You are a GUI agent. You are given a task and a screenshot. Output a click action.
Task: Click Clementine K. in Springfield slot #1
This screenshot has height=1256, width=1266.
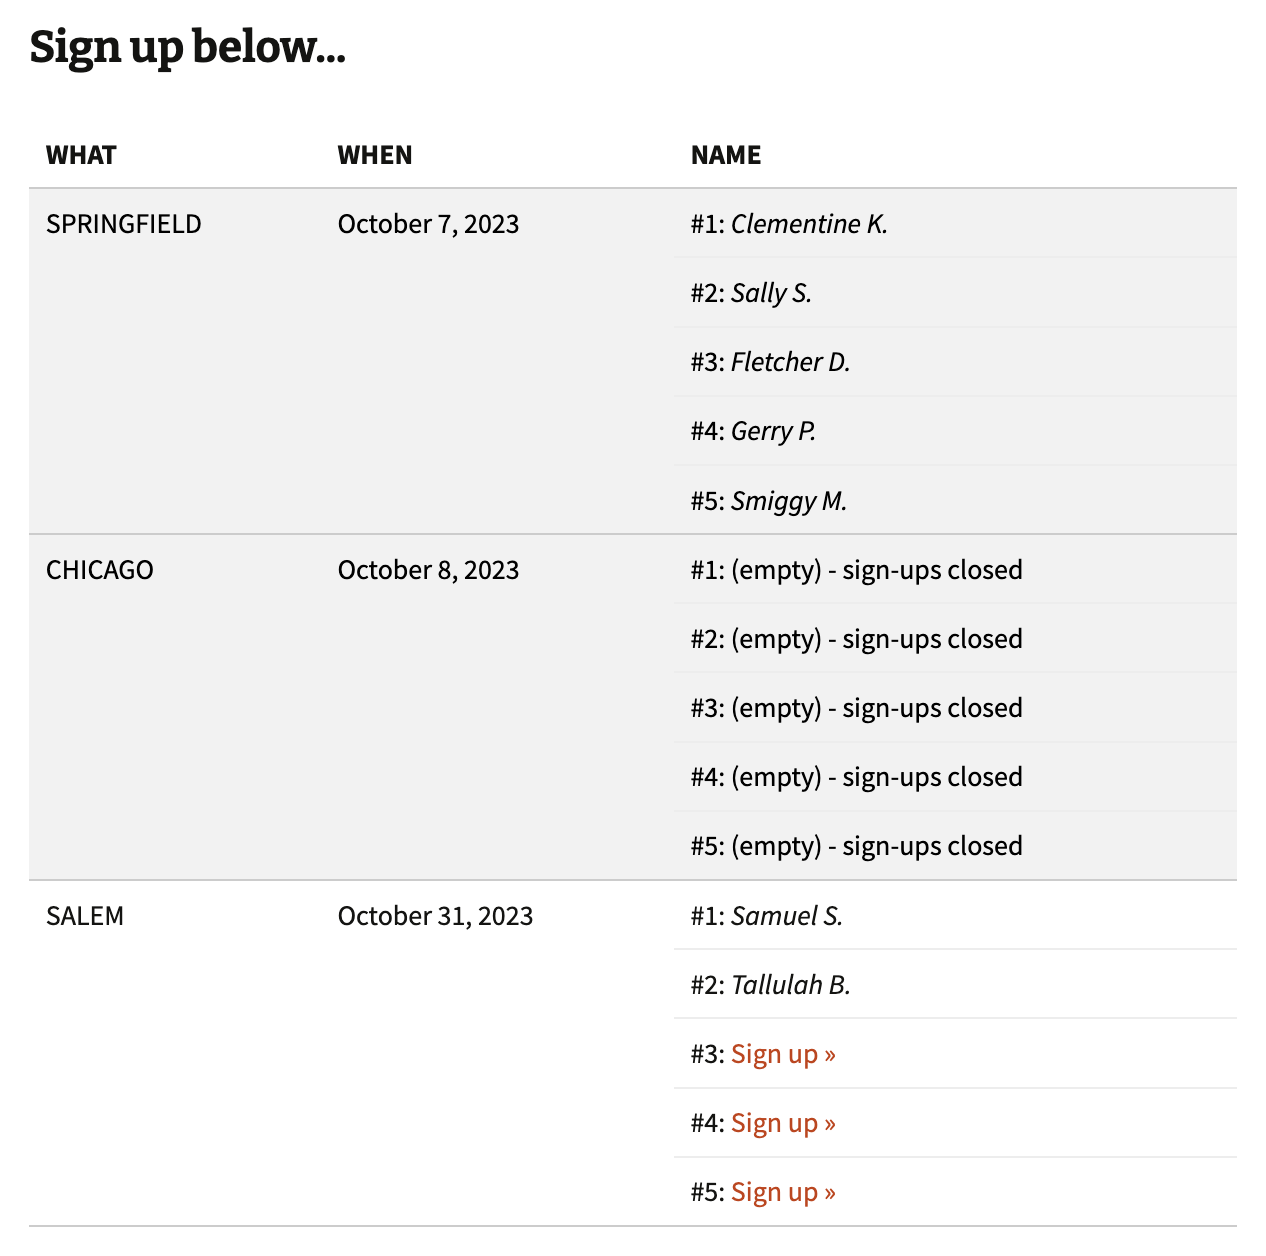coord(809,224)
